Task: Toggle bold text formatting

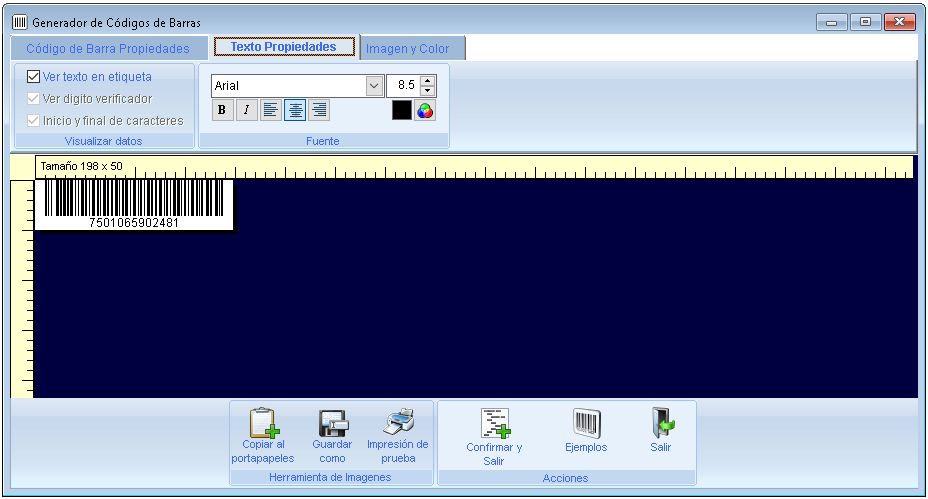Action: 222,111
